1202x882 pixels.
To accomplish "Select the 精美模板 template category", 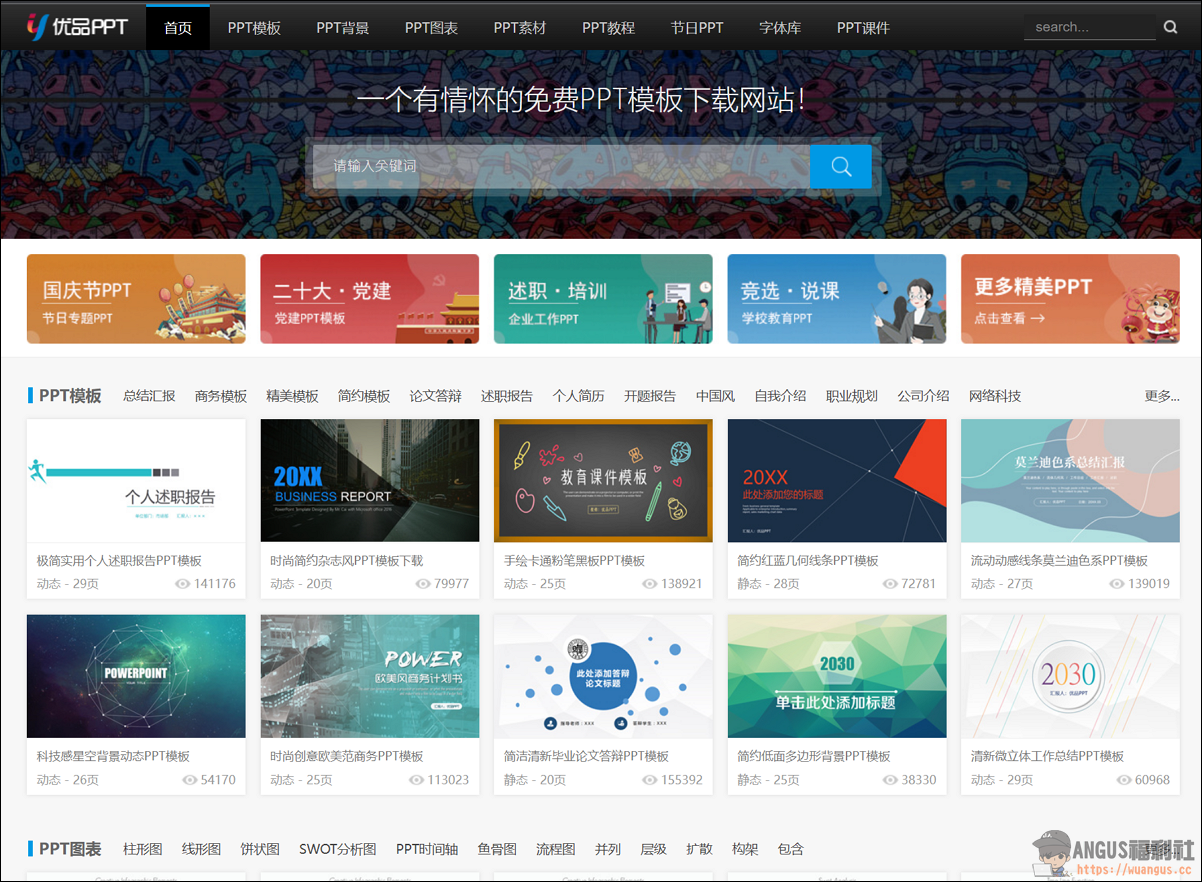I will point(292,396).
